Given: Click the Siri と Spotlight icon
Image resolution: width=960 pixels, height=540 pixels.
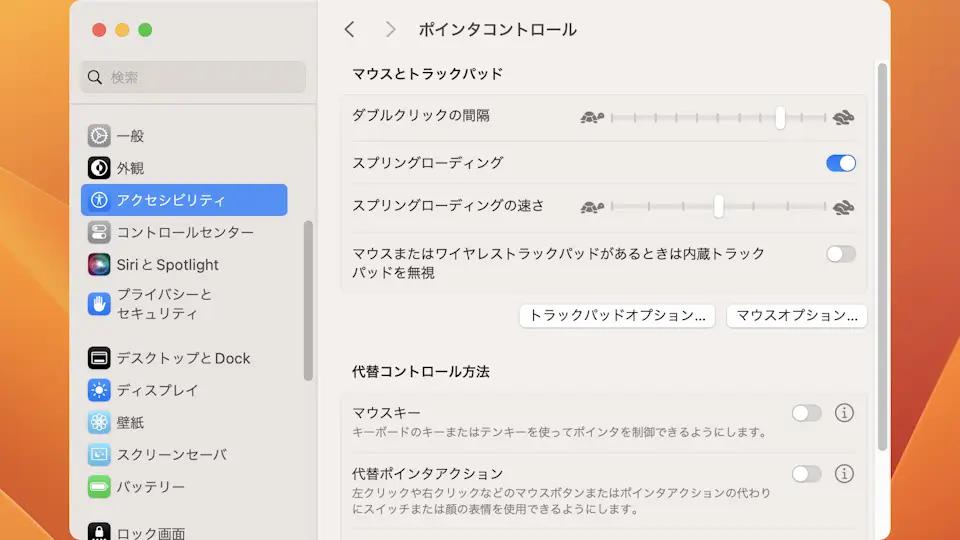Looking at the screenshot, I should [x=99, y=265].
